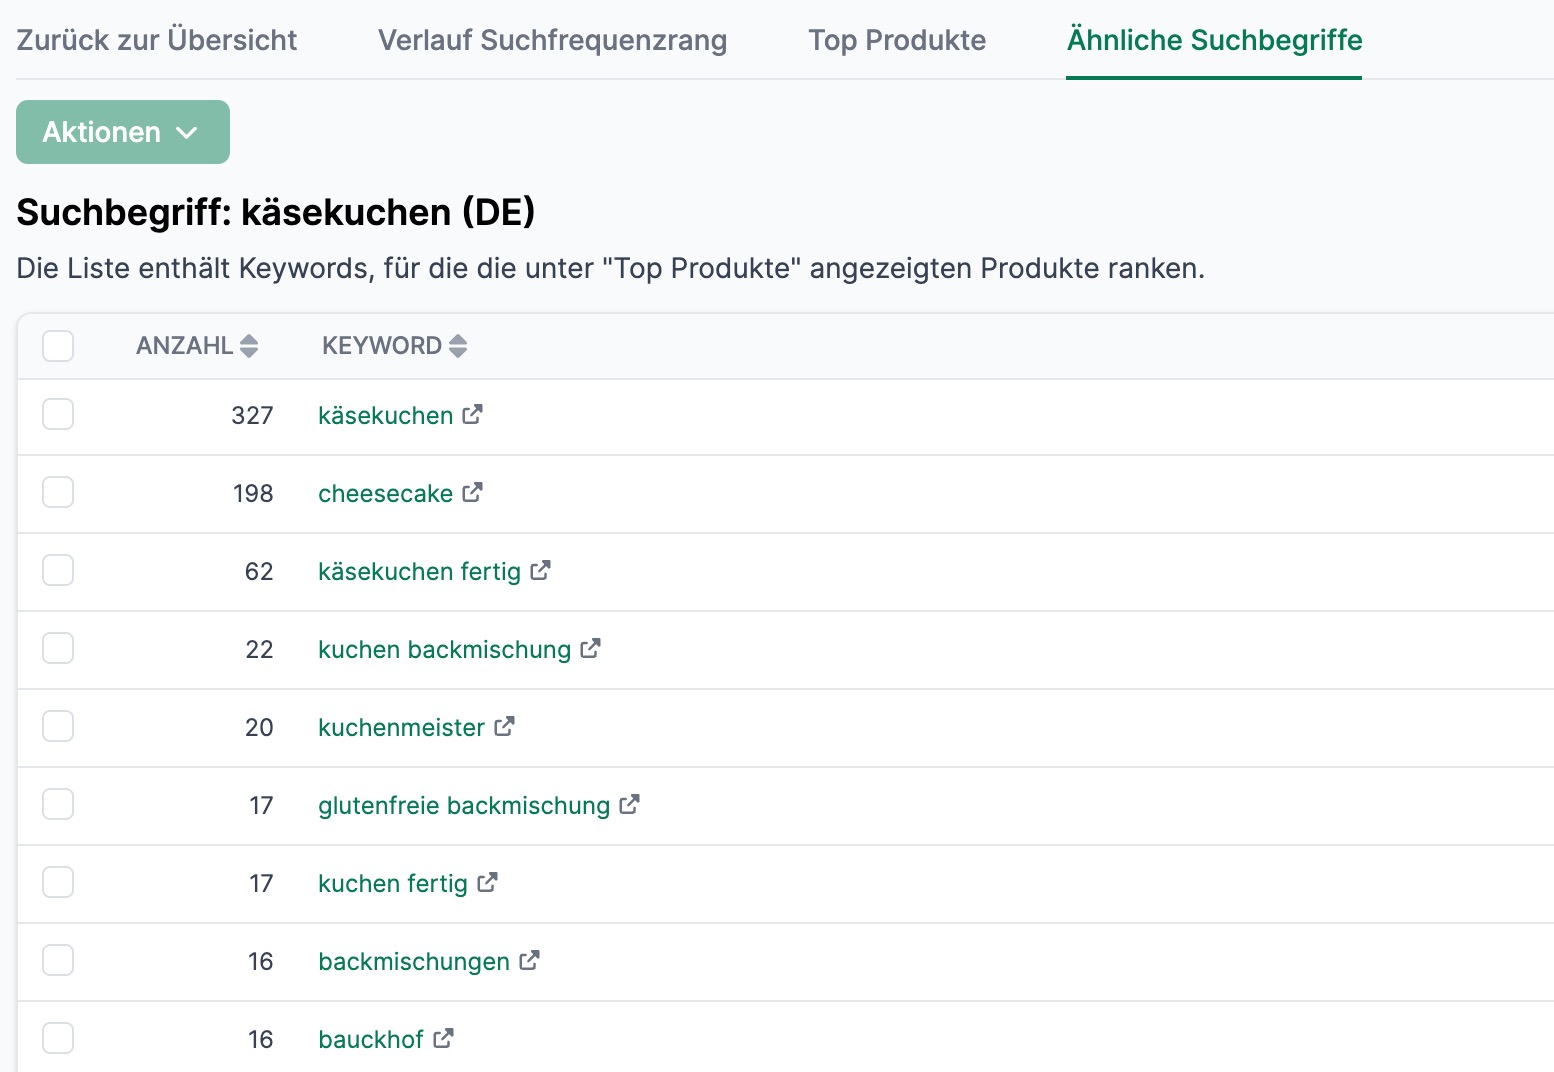Click external link icon for glutenfreie backmischung
The height and width of the screenshot is (1072, 1554).
[x=630, y=804]
